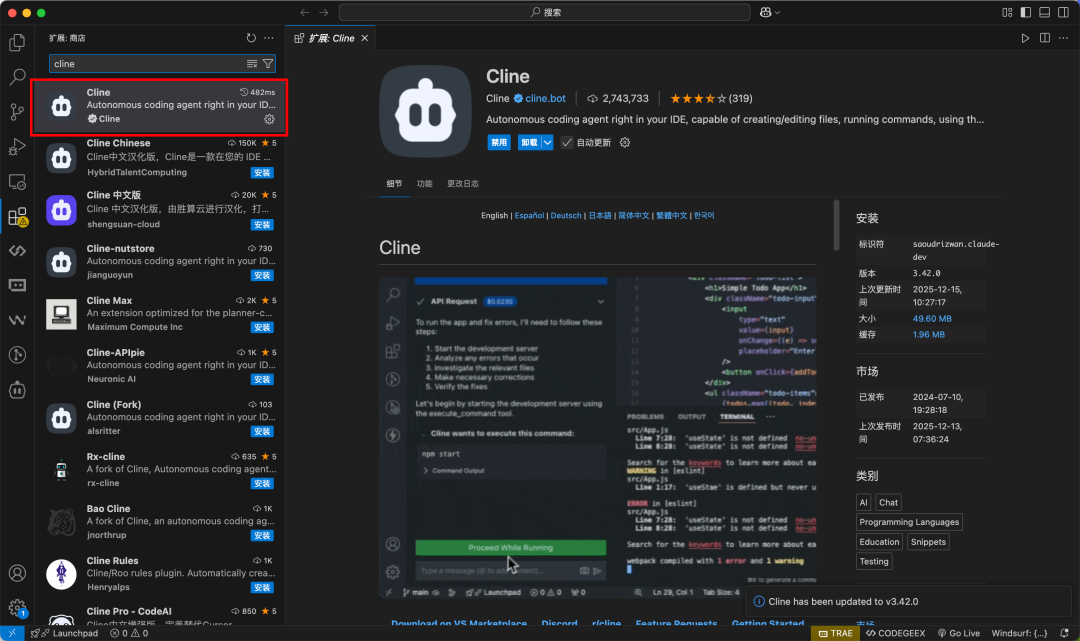Toggle the auto update checkbox
This screenshot has height=641, width=1080.
(x=566, y=143)
